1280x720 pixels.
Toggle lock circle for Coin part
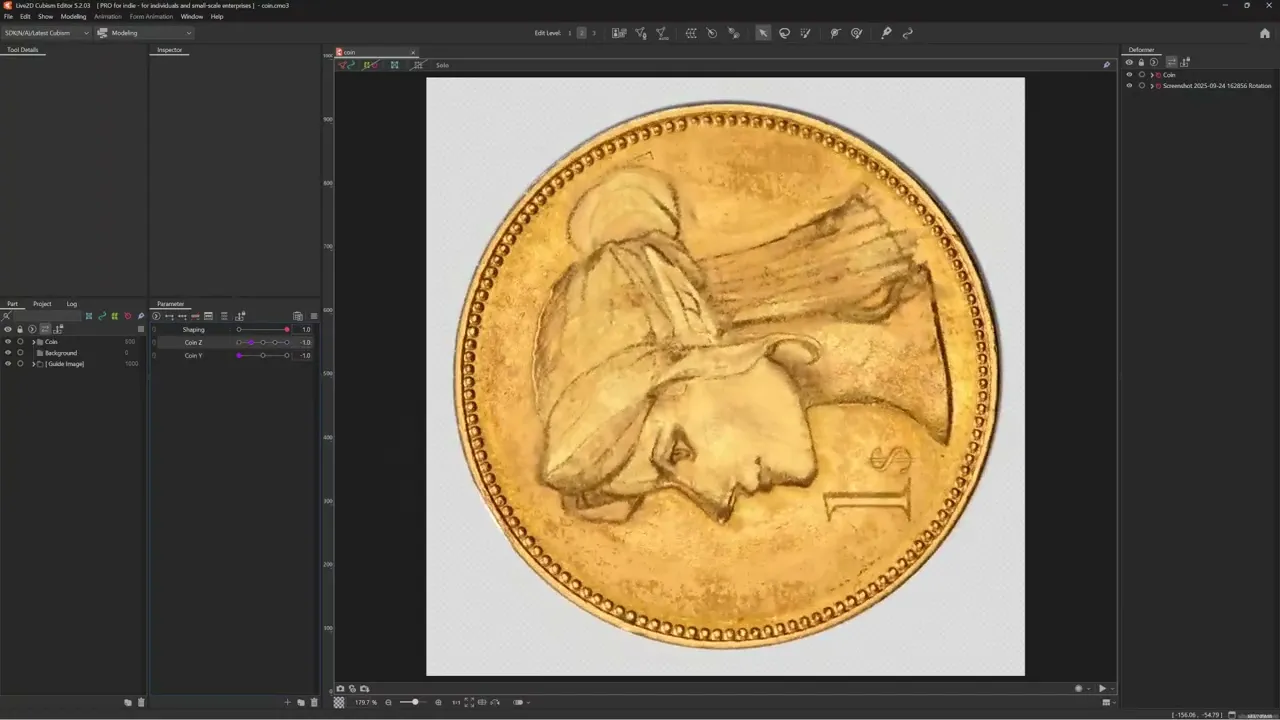[x=20, y=342]
